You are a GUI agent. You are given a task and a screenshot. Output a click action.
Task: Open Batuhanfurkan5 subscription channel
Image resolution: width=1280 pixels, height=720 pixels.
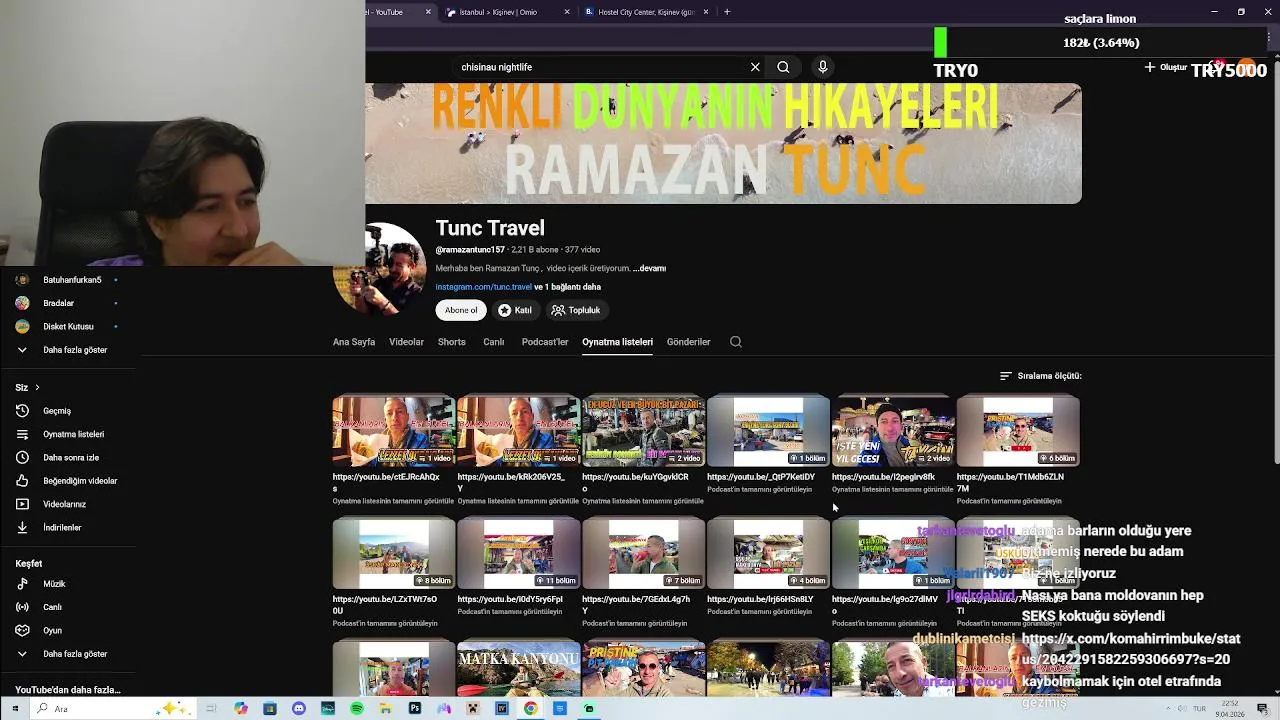pos(70,280)
